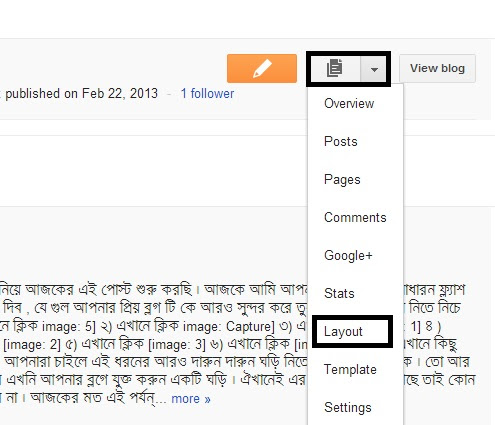
Task: Open the 1 follower link
Action: (x=207, y=94)
